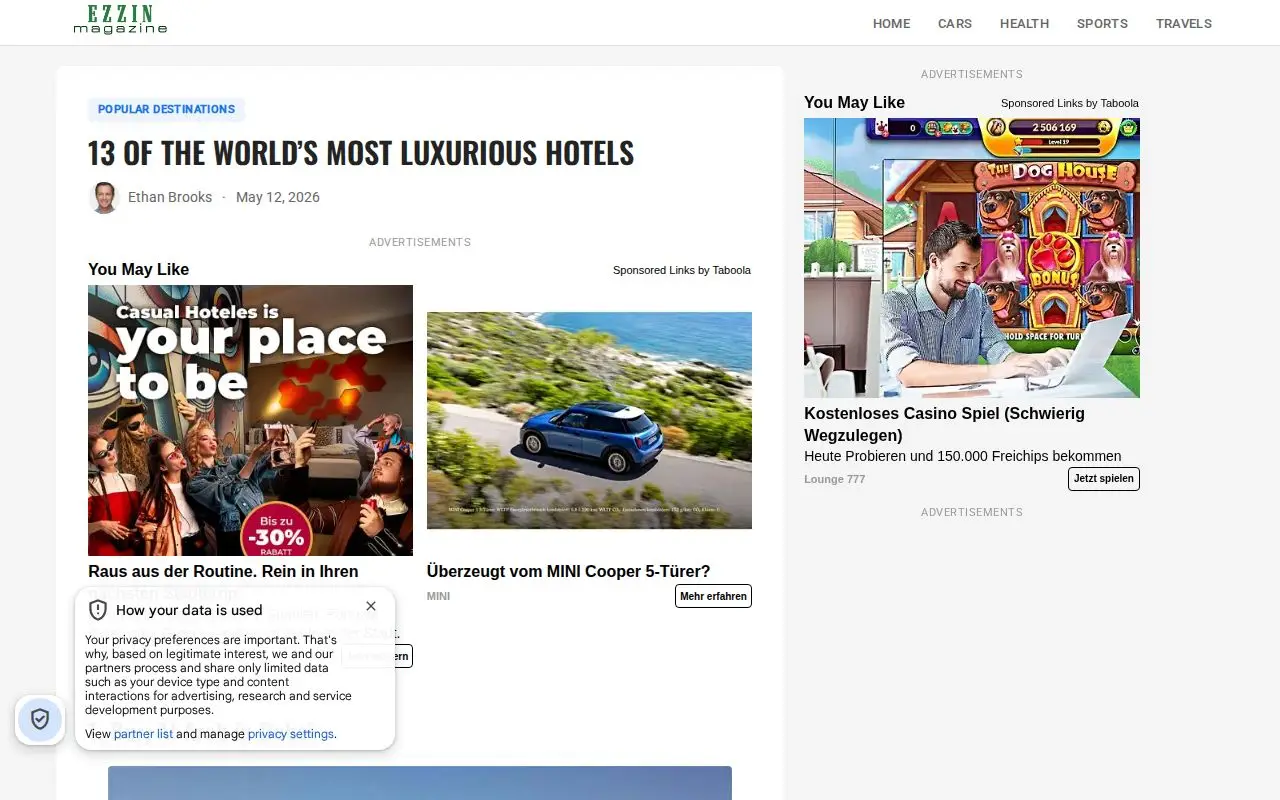Image resolution: width=1280 pixels, height=800 pixels.
Task: Close the data usage privacy popup
Action: [371, 606]
